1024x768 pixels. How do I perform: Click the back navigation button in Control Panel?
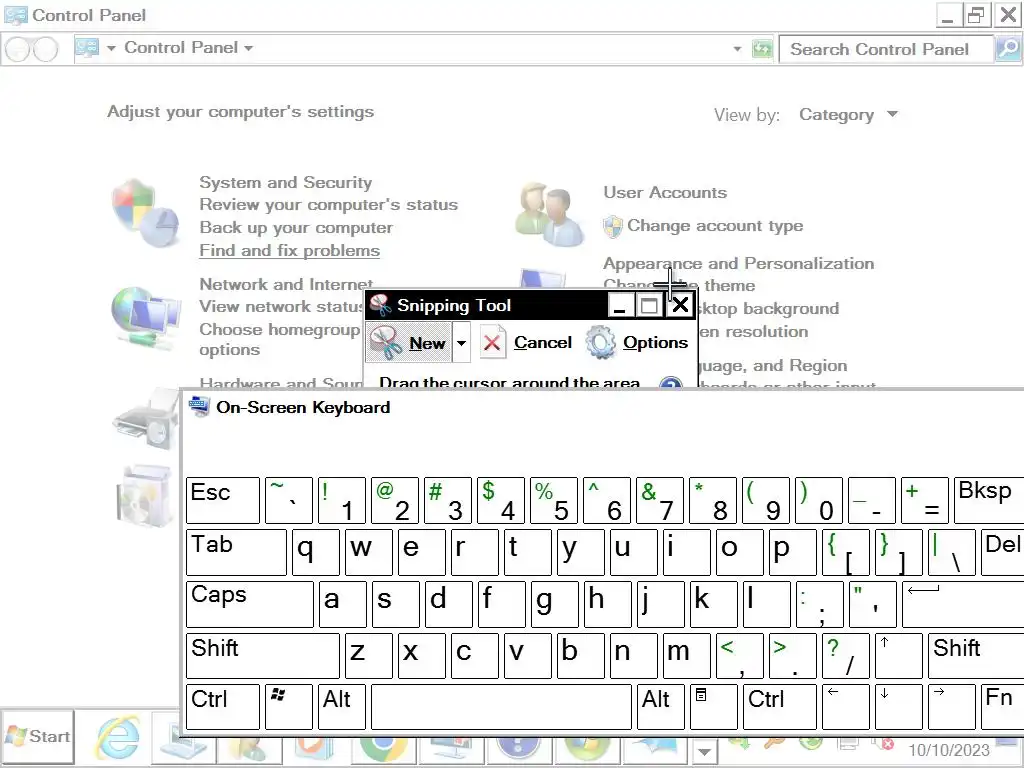[x=18, y=49]
